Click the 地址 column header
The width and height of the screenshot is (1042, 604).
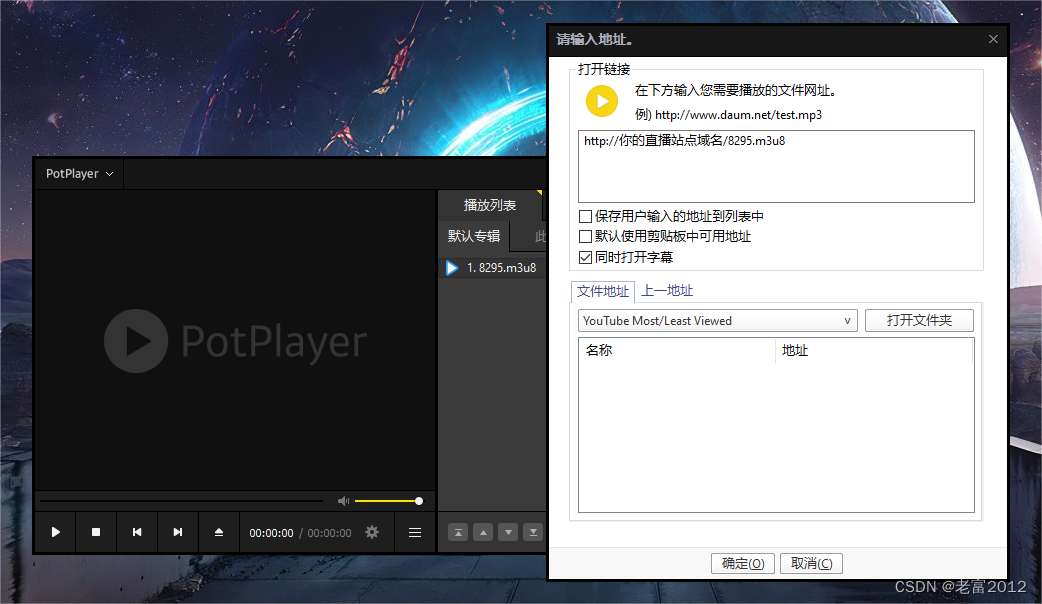[874, 350]
